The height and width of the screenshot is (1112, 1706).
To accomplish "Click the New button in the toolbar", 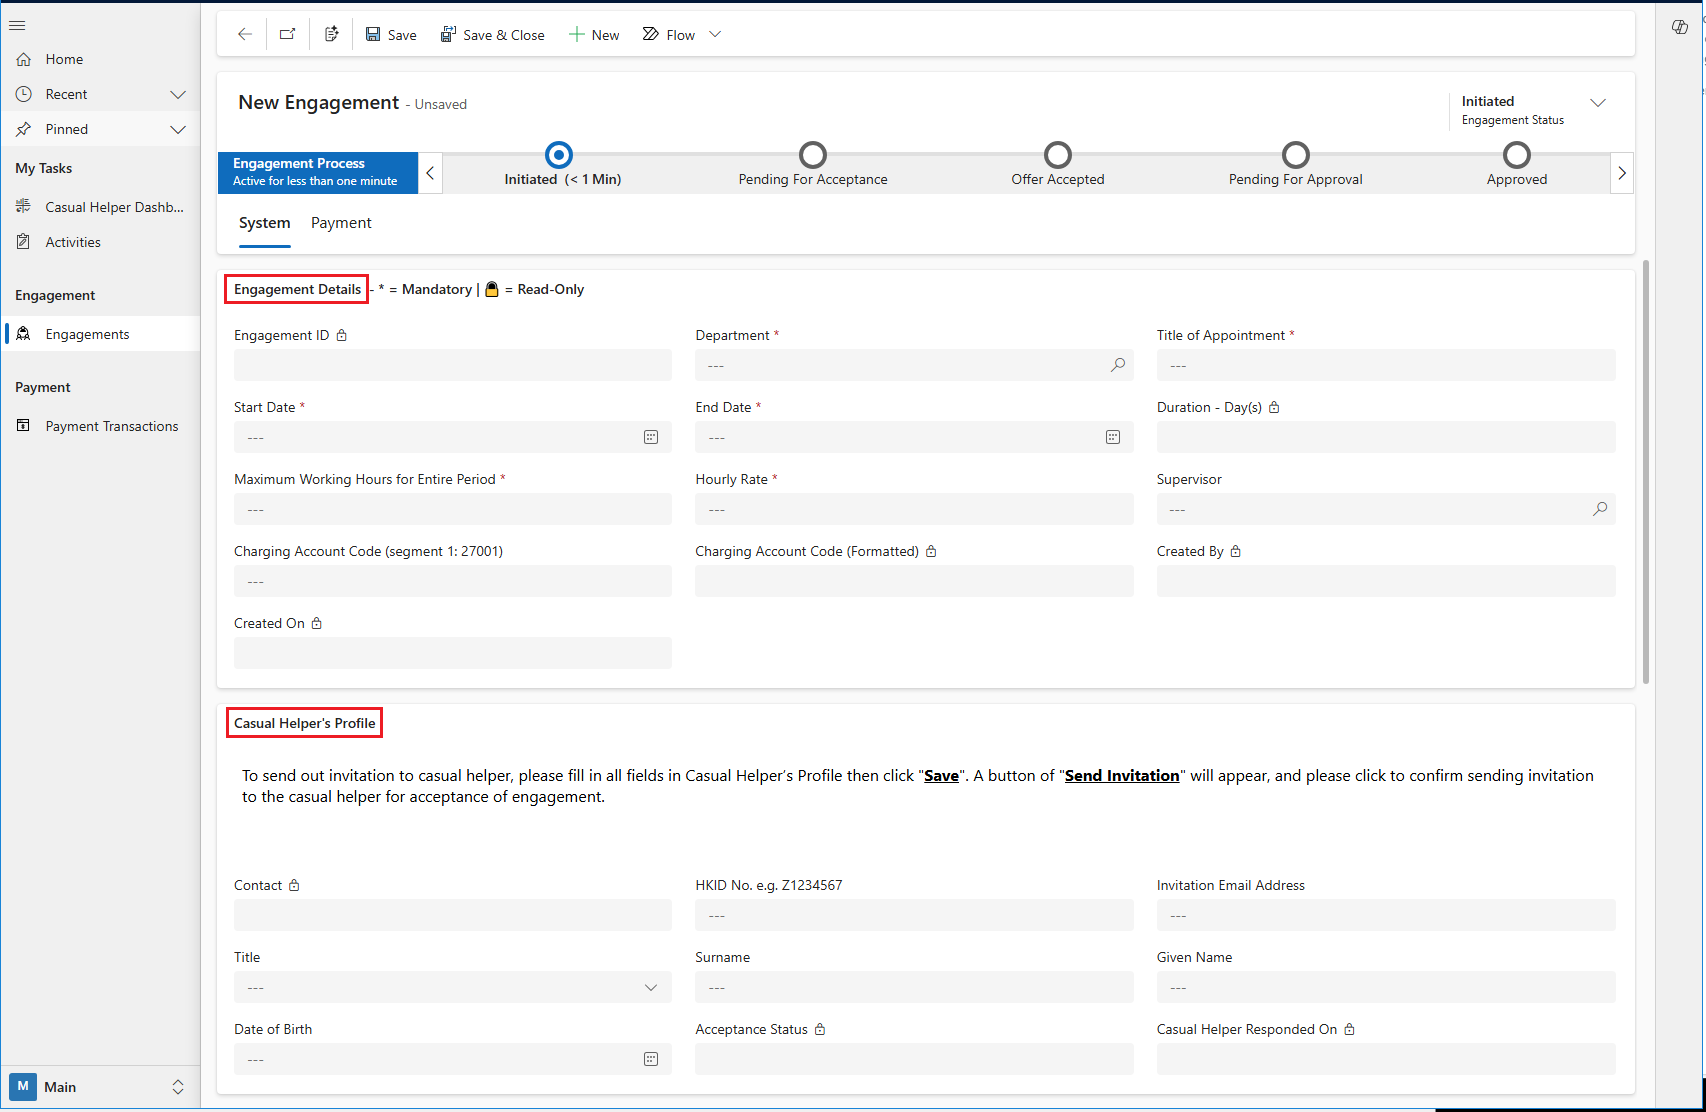I will coord(594,34).
